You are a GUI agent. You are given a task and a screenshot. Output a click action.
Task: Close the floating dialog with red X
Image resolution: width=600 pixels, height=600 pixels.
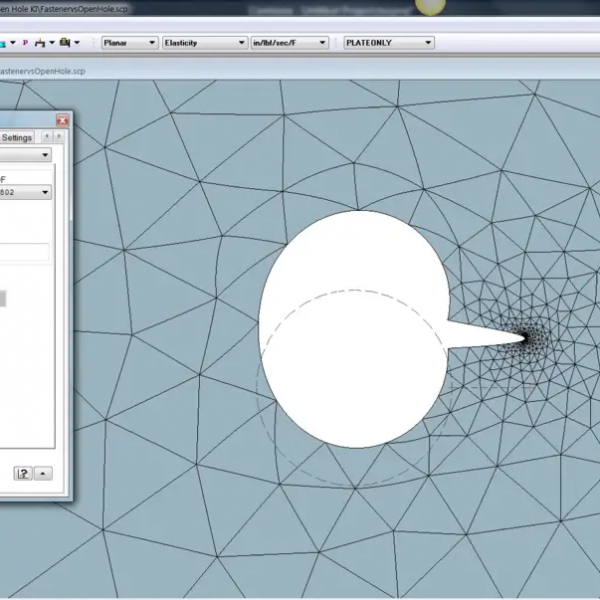pyautogui.click(x=62, y=121)
